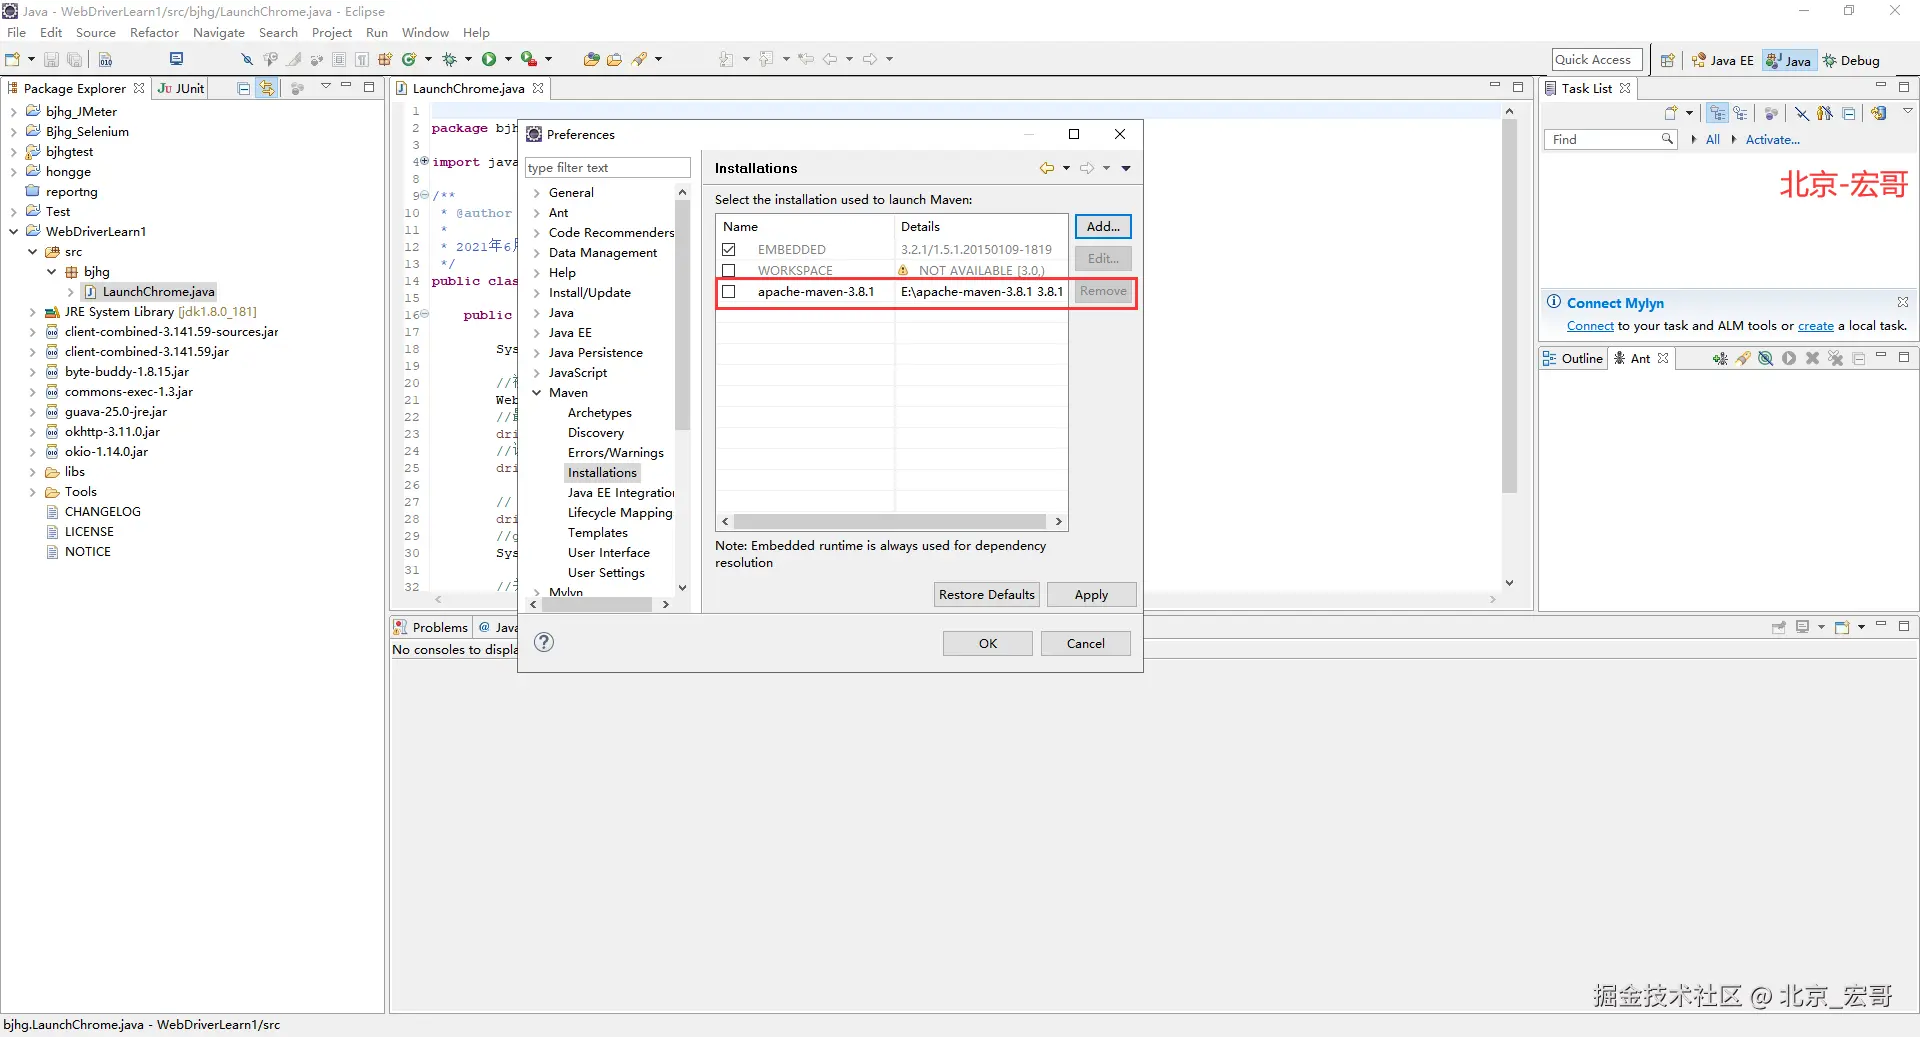The height and width of the screenshot is (1037, 1920).
Task: Click OK in the Preferences dialog
Action: coord(988,644)
